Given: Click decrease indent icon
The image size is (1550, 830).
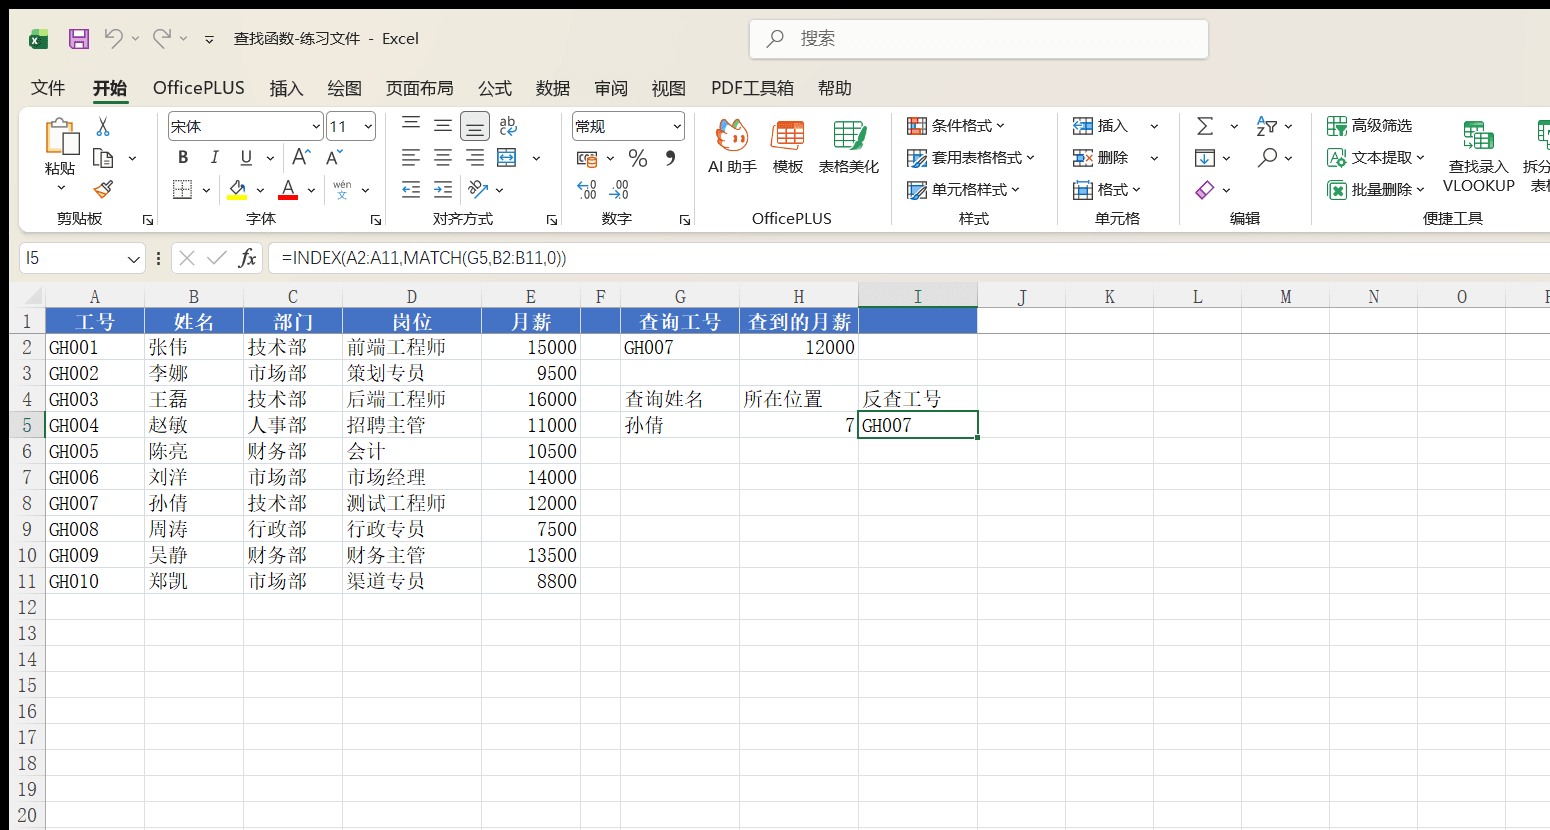Looking at the screenshot, I should [411, 189].
